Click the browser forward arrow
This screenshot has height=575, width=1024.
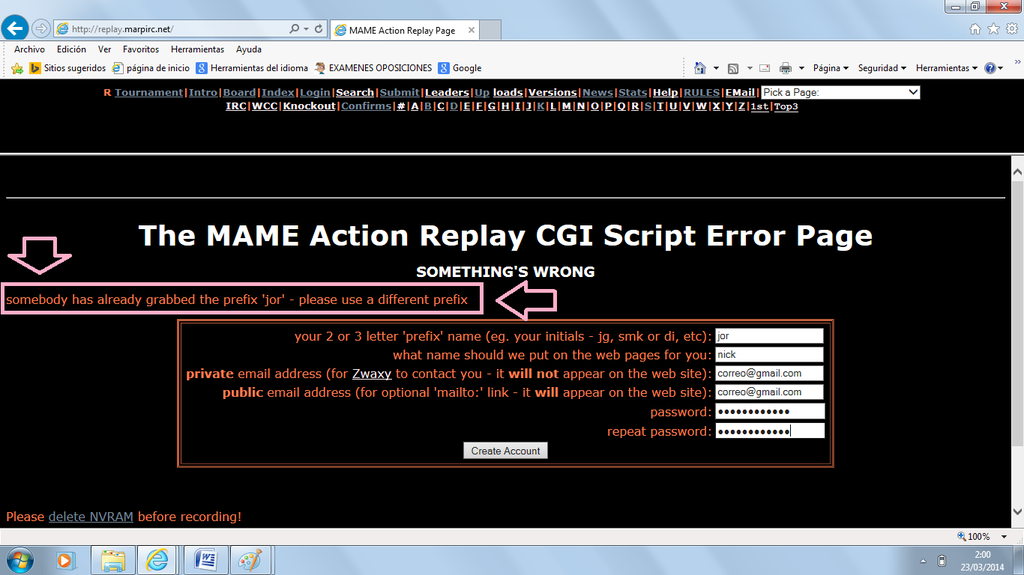[x=41, y=29]
